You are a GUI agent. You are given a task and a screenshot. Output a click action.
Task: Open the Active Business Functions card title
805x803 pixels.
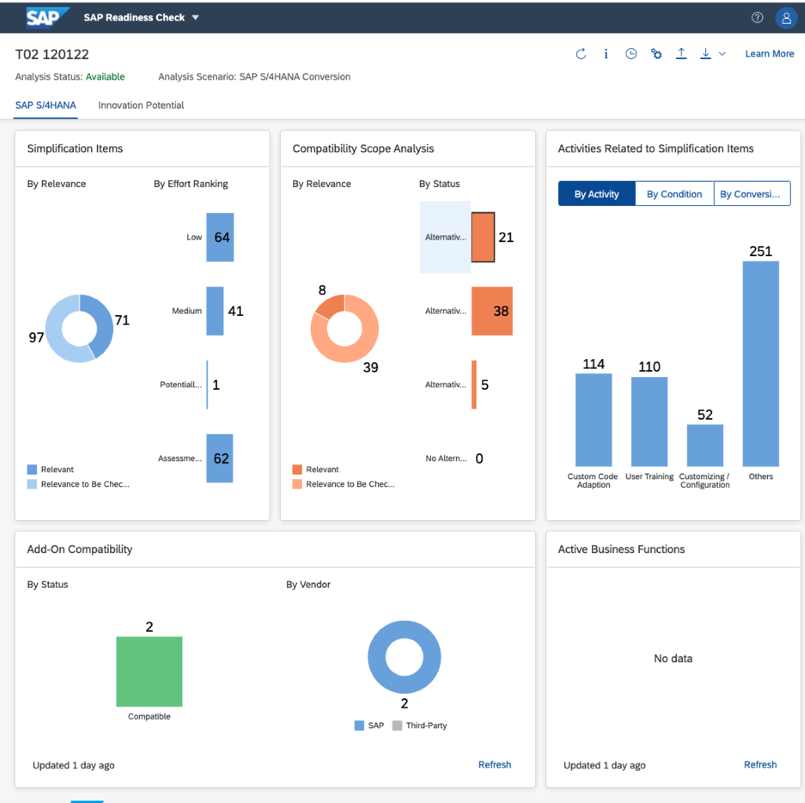tap(621, 549)
